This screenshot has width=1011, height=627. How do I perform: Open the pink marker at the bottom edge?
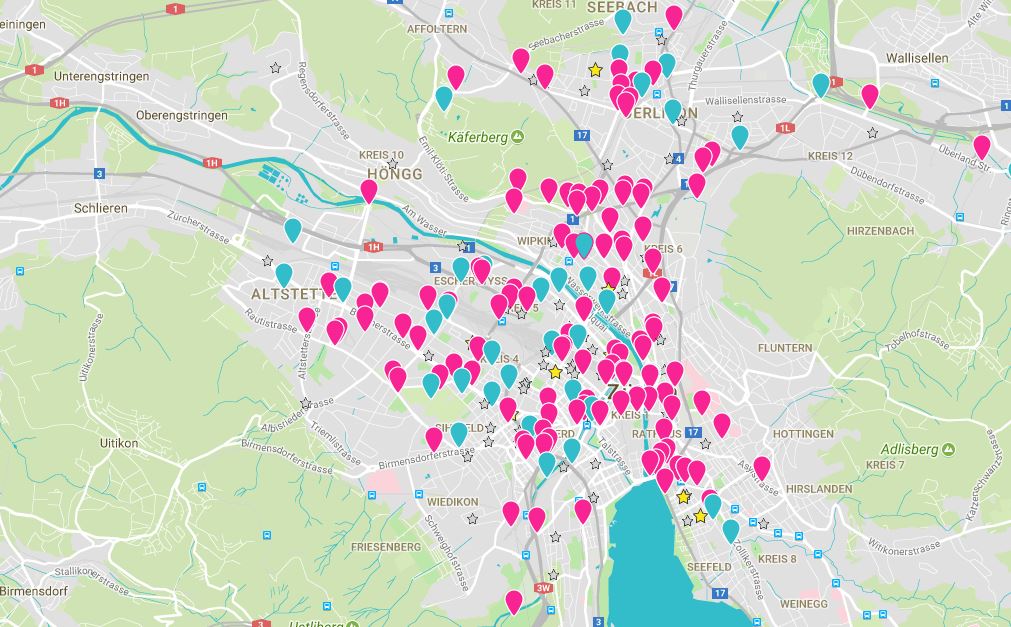pyautogui.click(x=514, y=602)
